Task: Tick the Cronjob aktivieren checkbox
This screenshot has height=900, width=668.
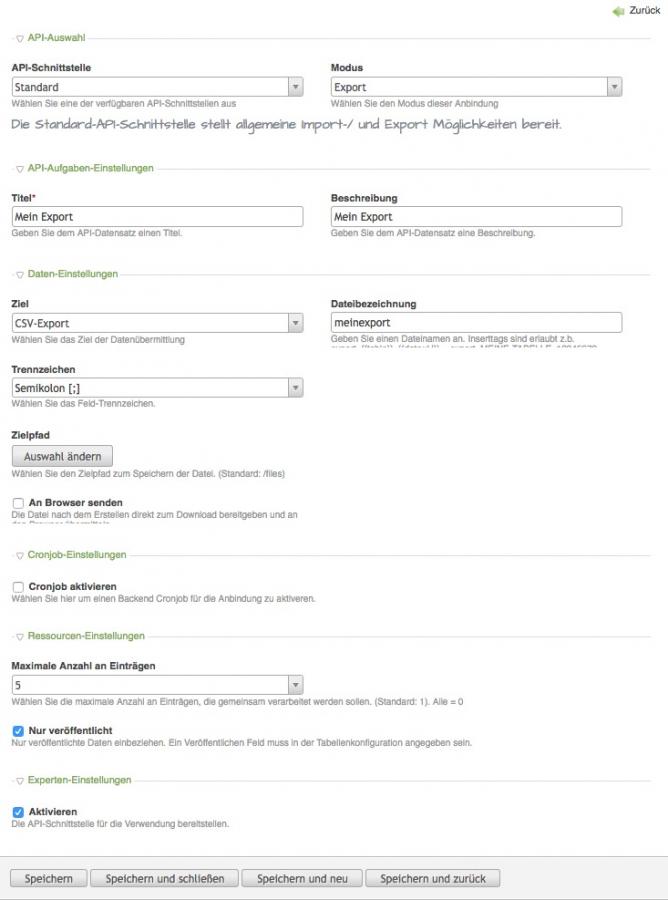Action: (18, 587)
